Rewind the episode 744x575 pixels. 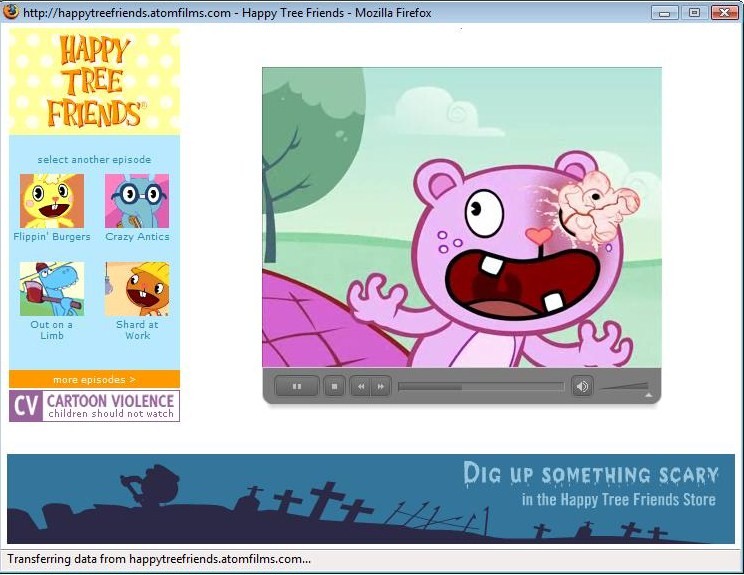pos(361,386)
